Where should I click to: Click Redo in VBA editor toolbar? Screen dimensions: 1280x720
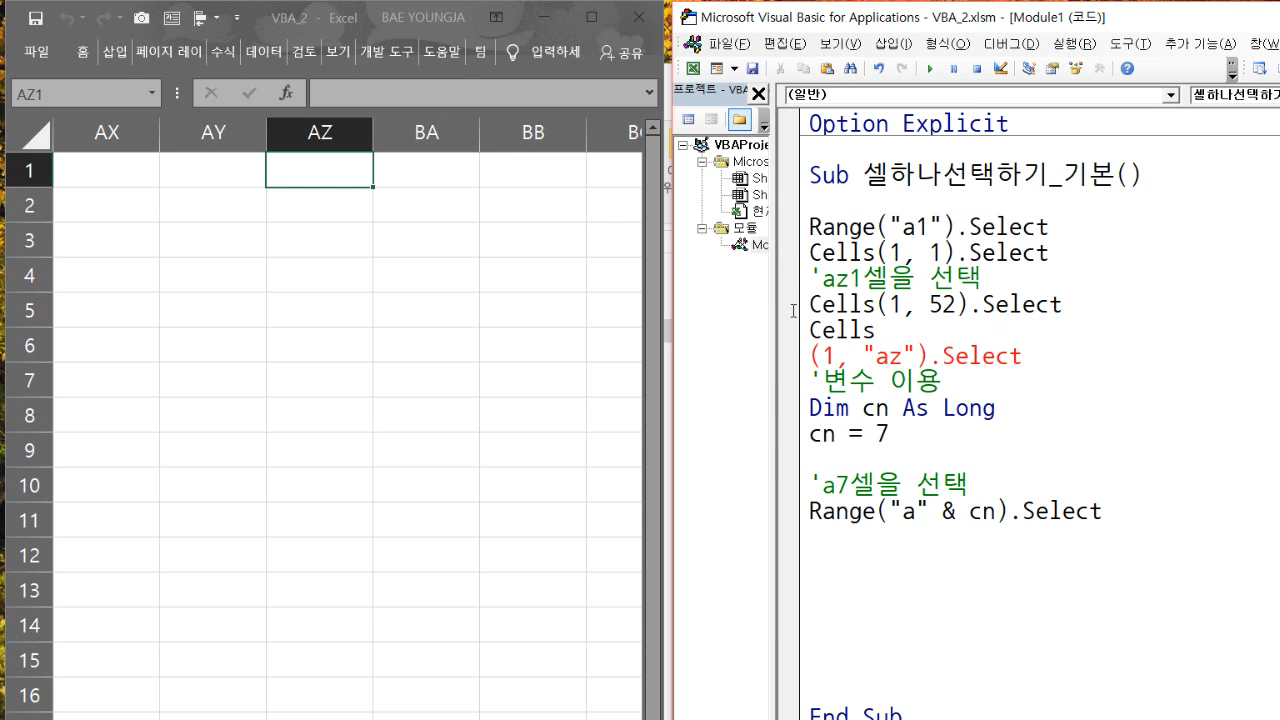(902, 69)
